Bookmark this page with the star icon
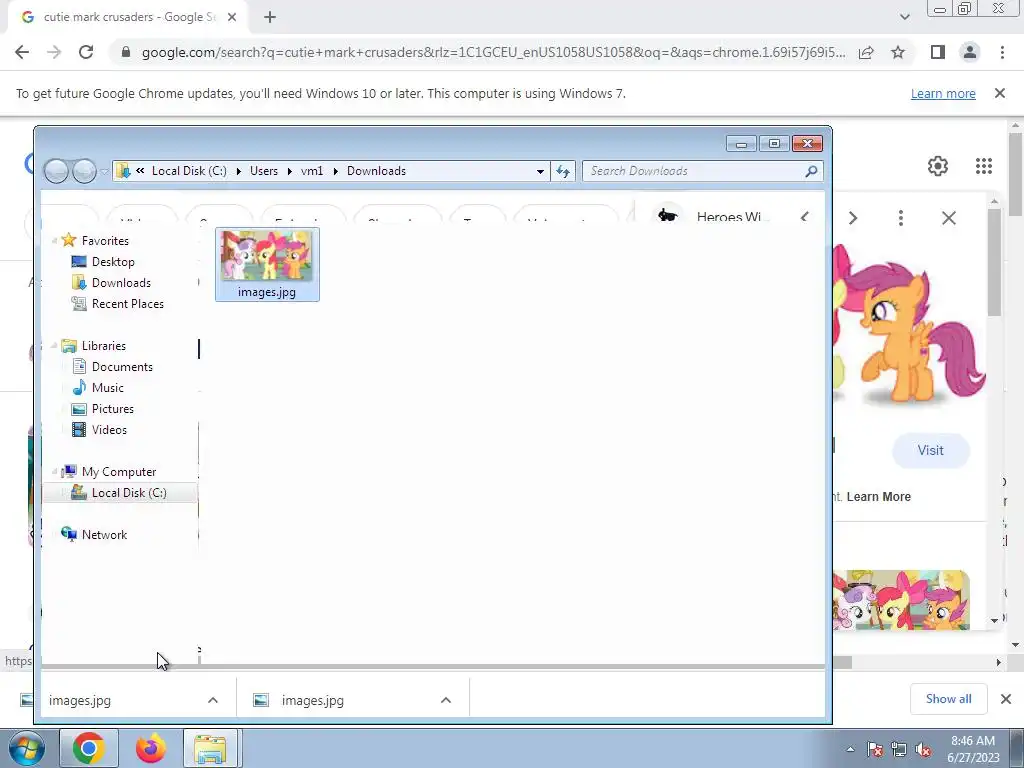Viewport: 1024px width, 768px height. [898, 52]
